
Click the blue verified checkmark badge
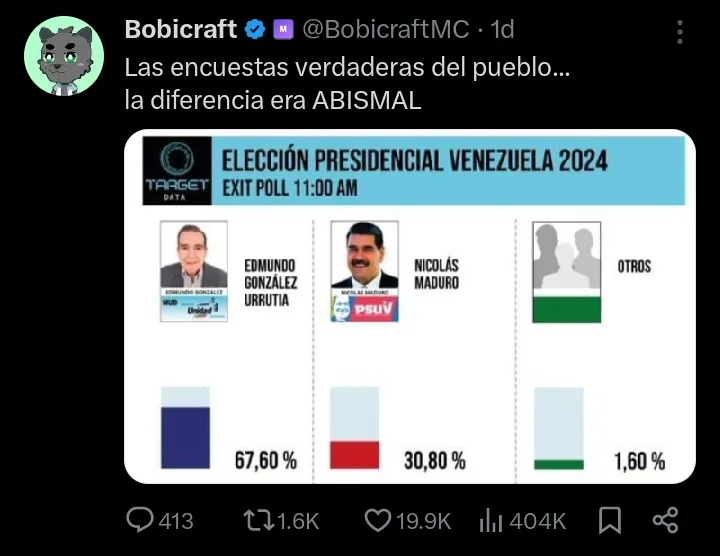(x=255, y=30)
